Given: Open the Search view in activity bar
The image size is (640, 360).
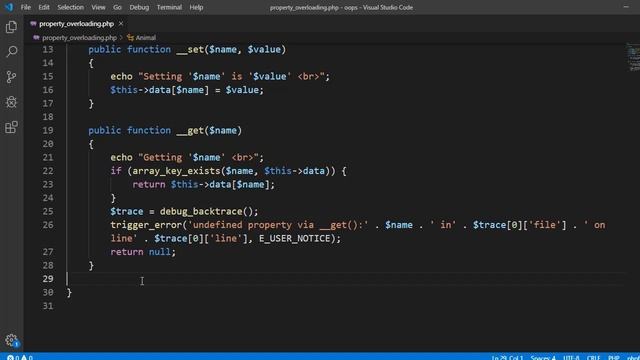Looking at the screenshot, I should (x=11, y=51).
